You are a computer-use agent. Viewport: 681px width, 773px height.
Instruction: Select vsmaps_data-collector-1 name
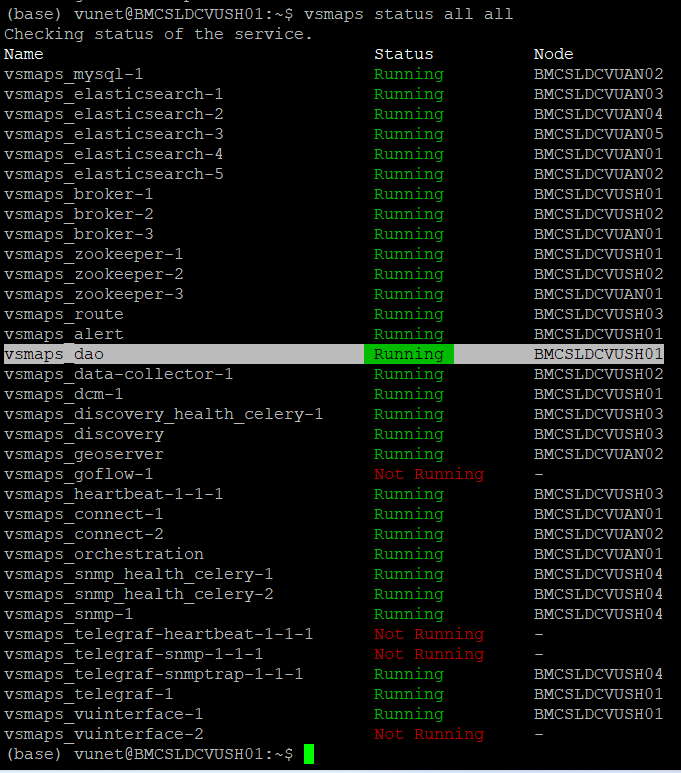(118, 374)
